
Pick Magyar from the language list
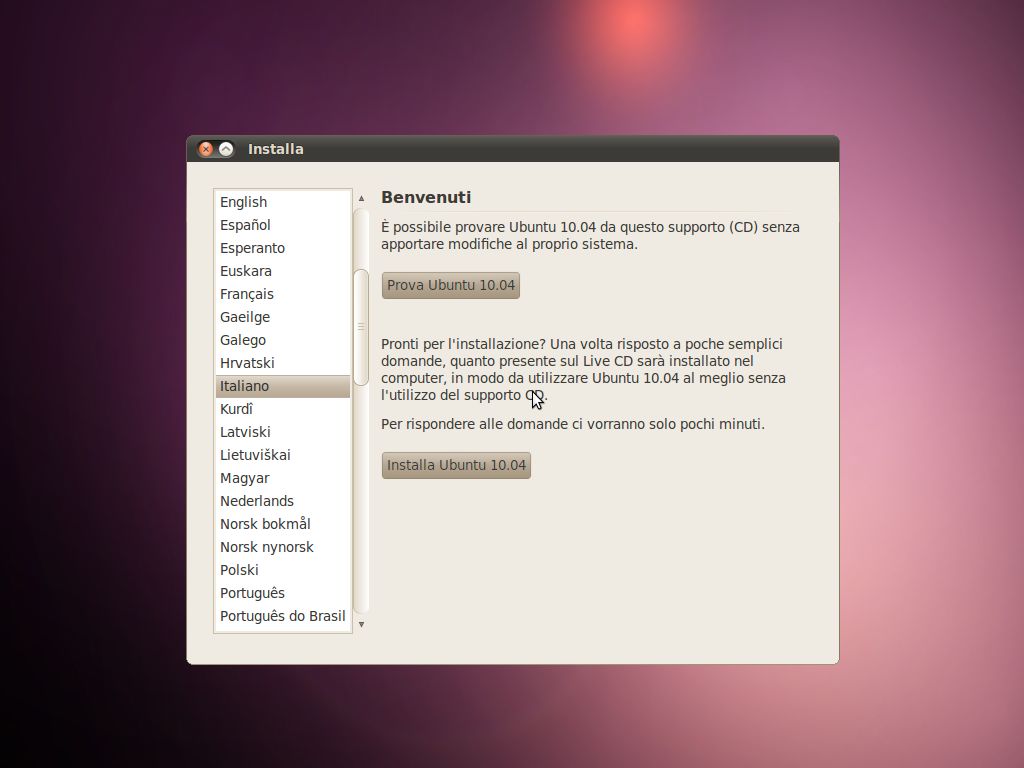pyautogui.click(x=283, y=478)
